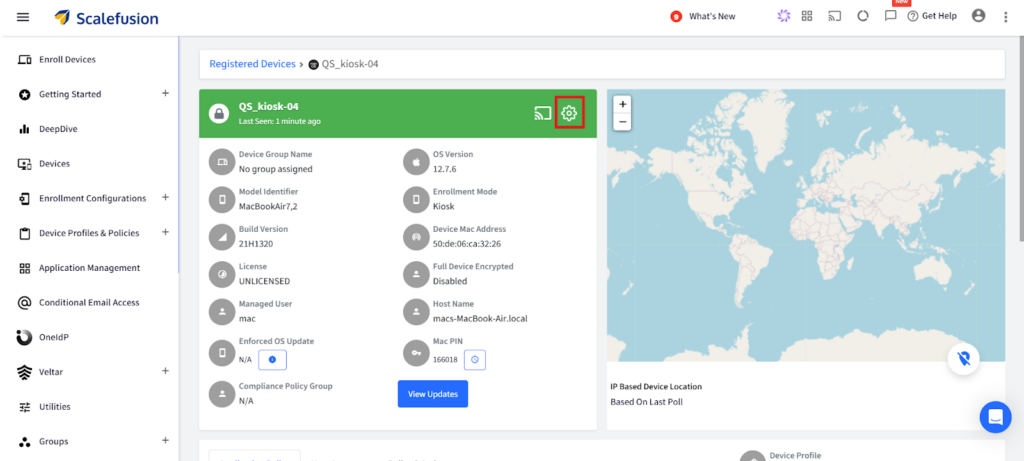Open Application Management from the sidebar
Image resolution: width=1024 pixels, height=461 pixels.
[89, 268]
